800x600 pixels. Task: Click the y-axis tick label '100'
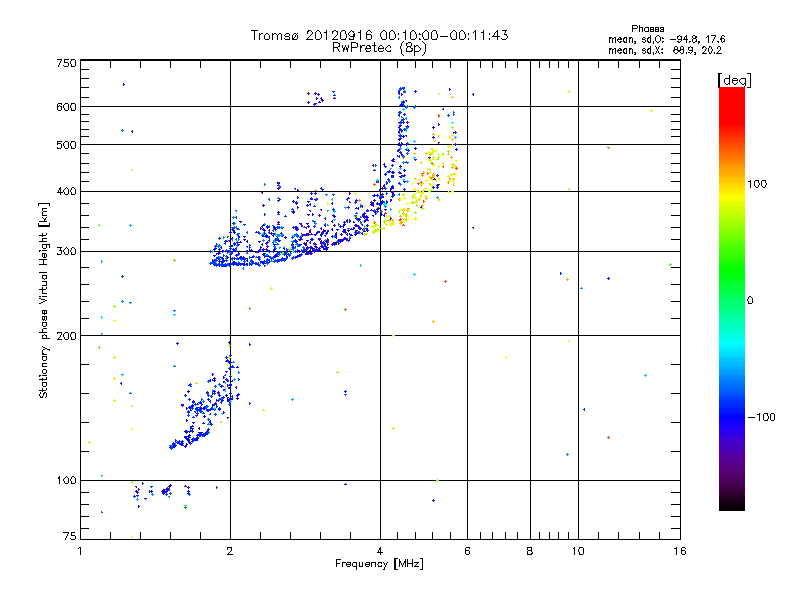click(x=66, y=481)
